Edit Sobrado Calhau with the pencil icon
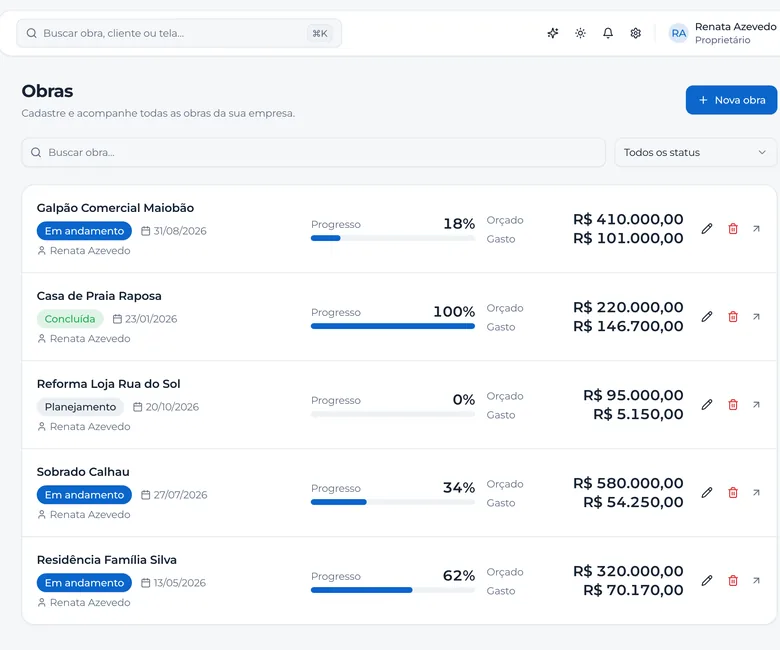 (x=707, y=493)
